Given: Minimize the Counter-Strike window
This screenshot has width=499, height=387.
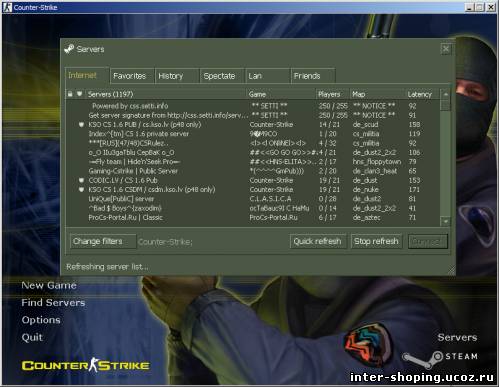Looking at the screenshot, I should tap(470, 7).
